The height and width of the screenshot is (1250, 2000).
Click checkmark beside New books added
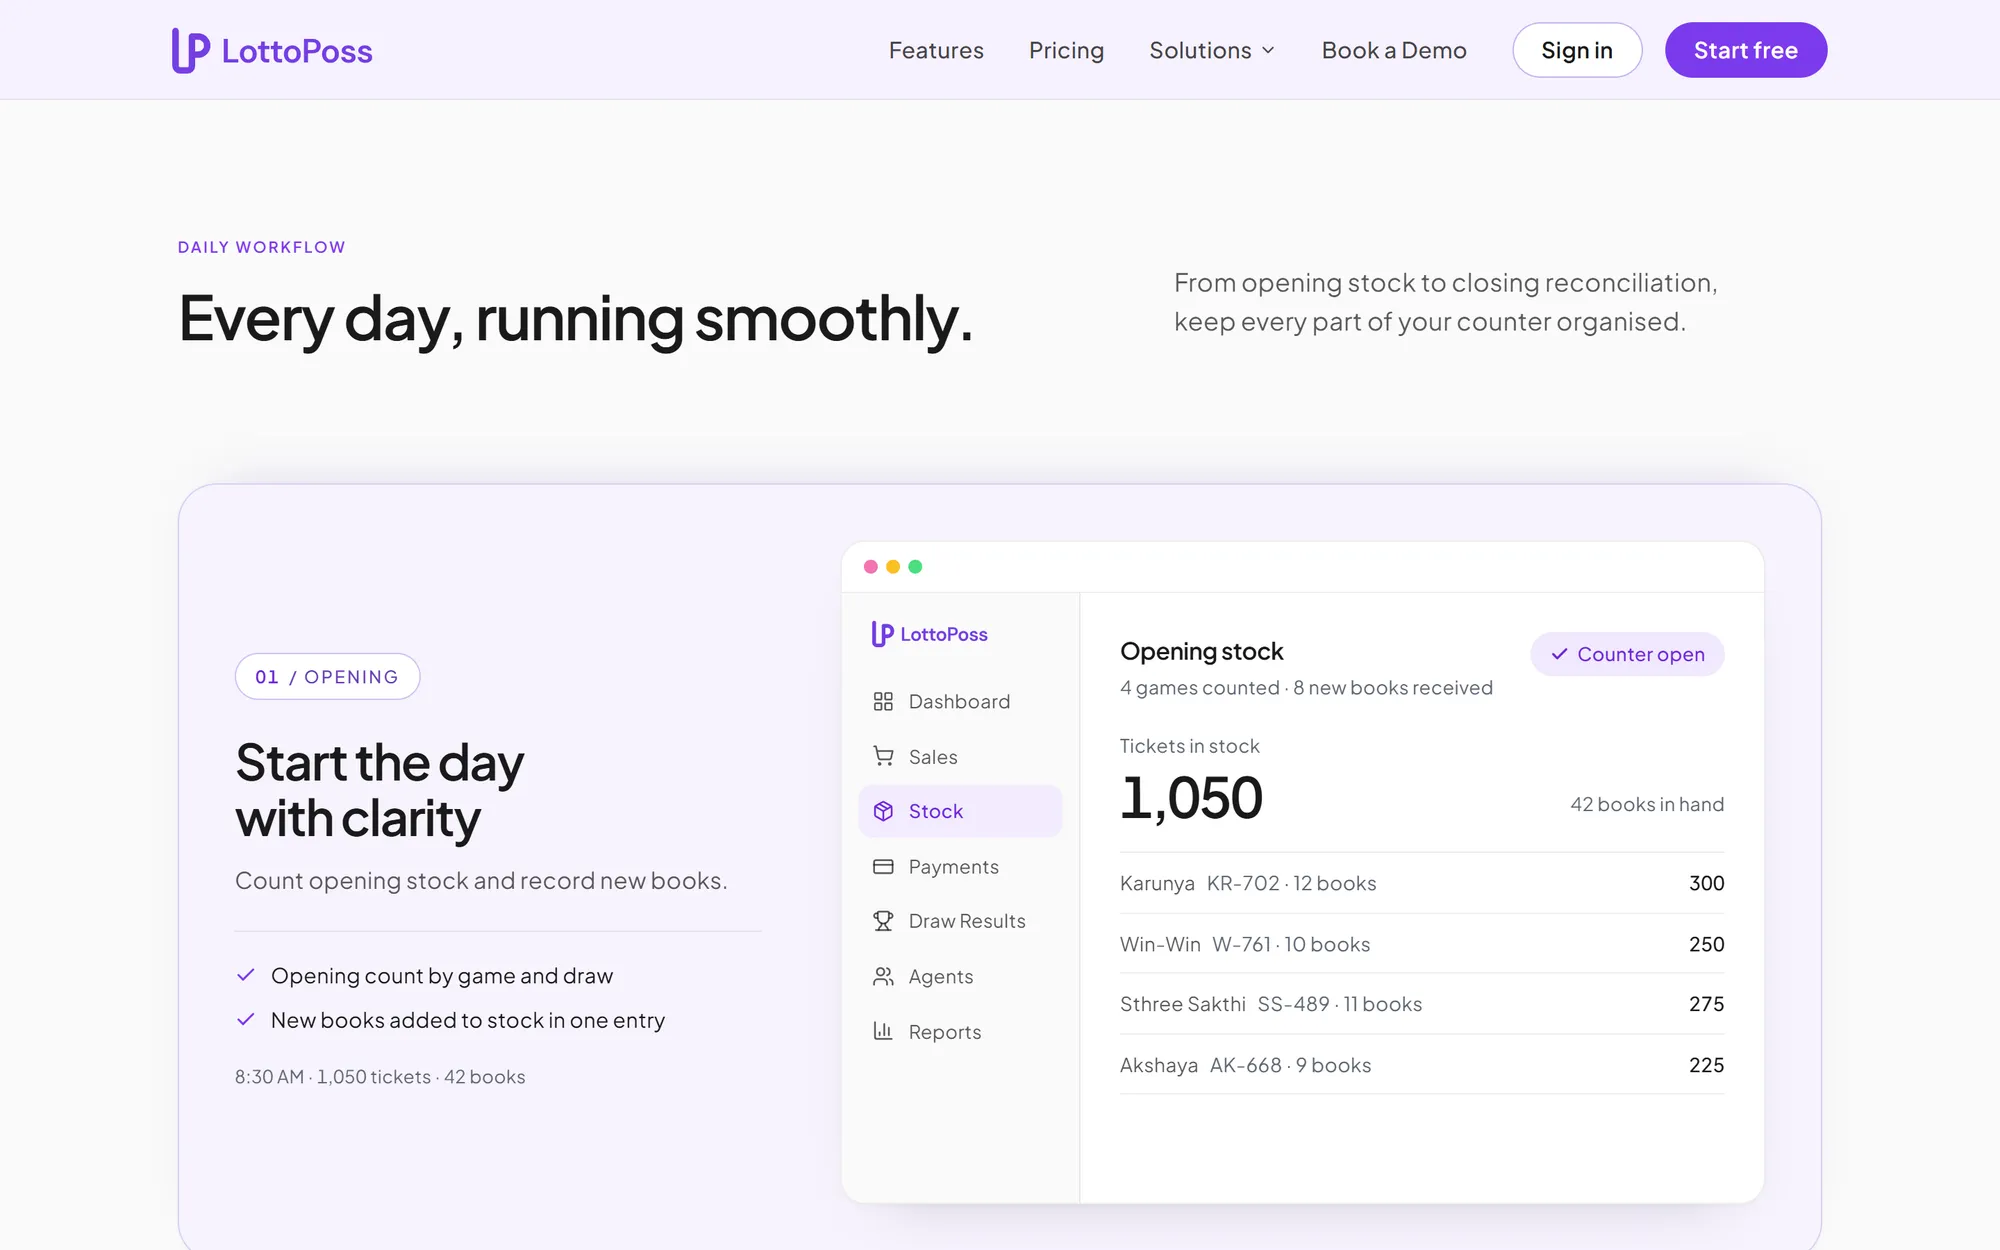246,1020
